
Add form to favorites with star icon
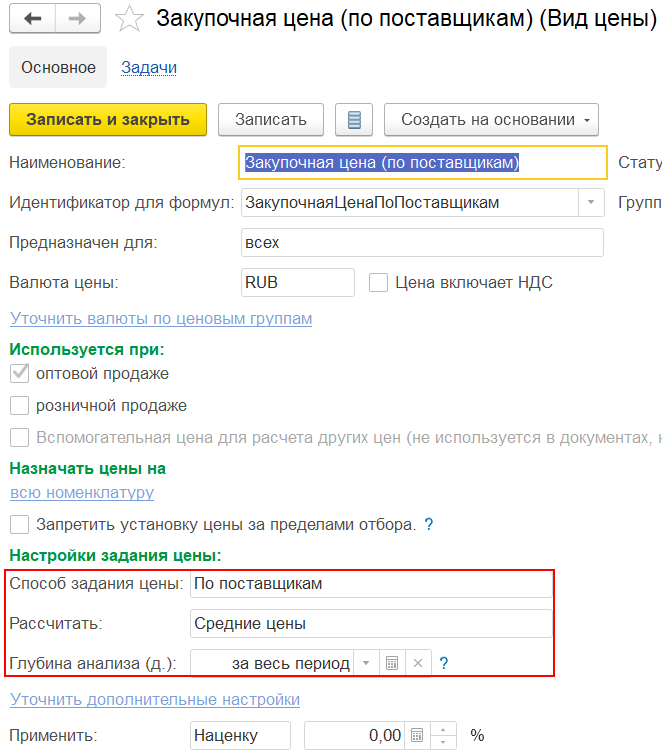(129, 20)
